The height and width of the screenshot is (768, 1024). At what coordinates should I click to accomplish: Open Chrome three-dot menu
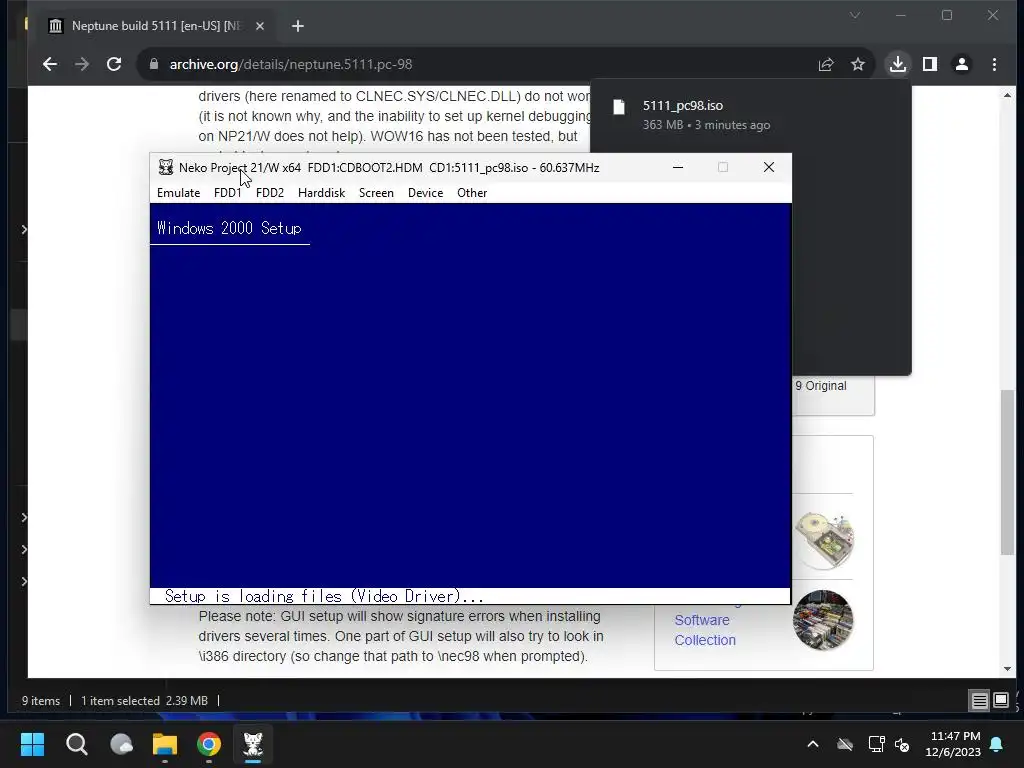pos(994,64)
